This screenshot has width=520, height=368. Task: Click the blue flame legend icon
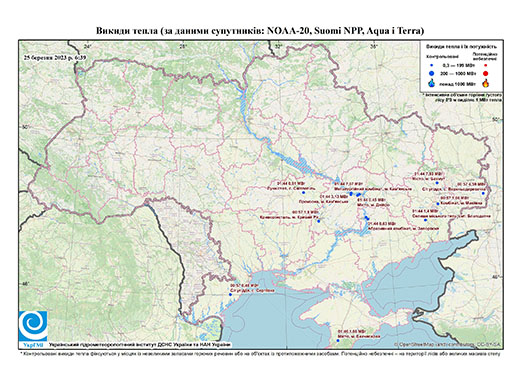432,83
